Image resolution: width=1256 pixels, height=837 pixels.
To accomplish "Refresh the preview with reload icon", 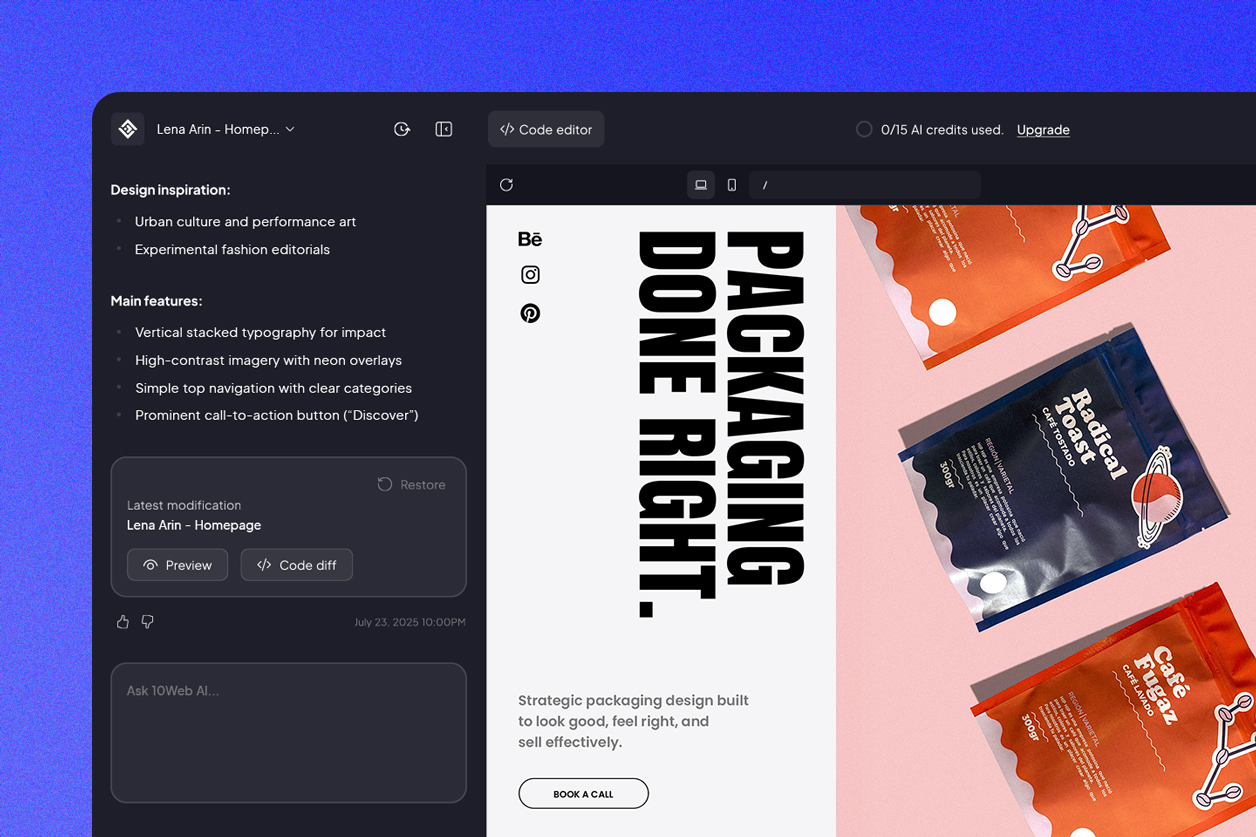I will [x=507, y=185].
